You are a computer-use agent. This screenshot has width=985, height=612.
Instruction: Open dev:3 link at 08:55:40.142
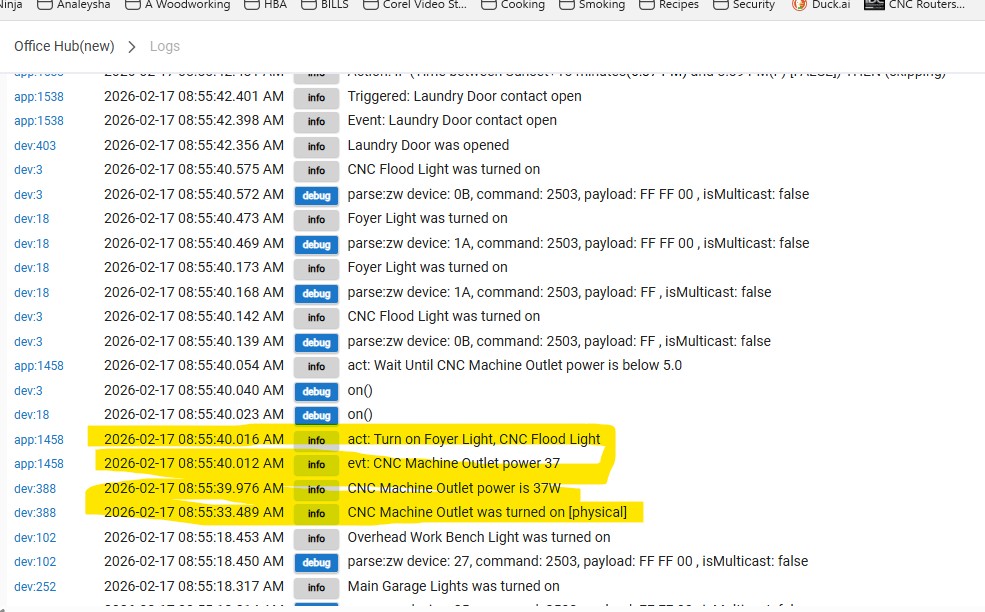tap(28, 317)
